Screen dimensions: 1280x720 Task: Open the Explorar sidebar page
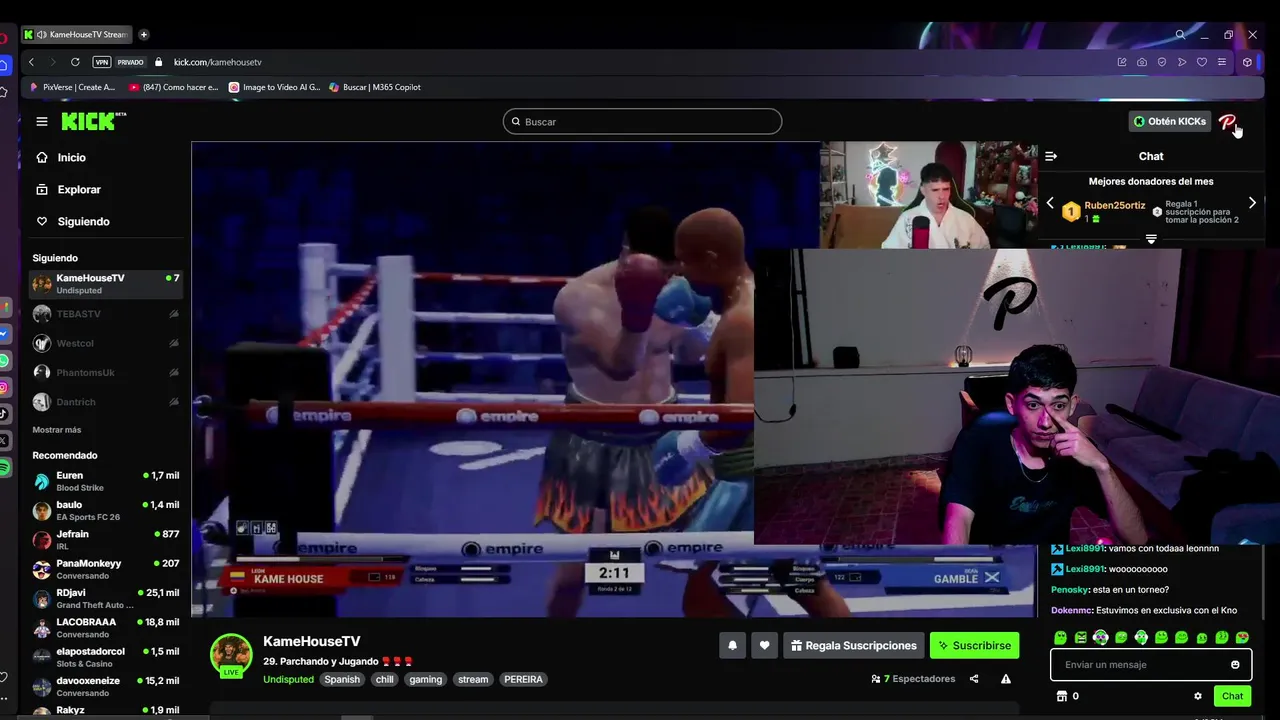79,189
